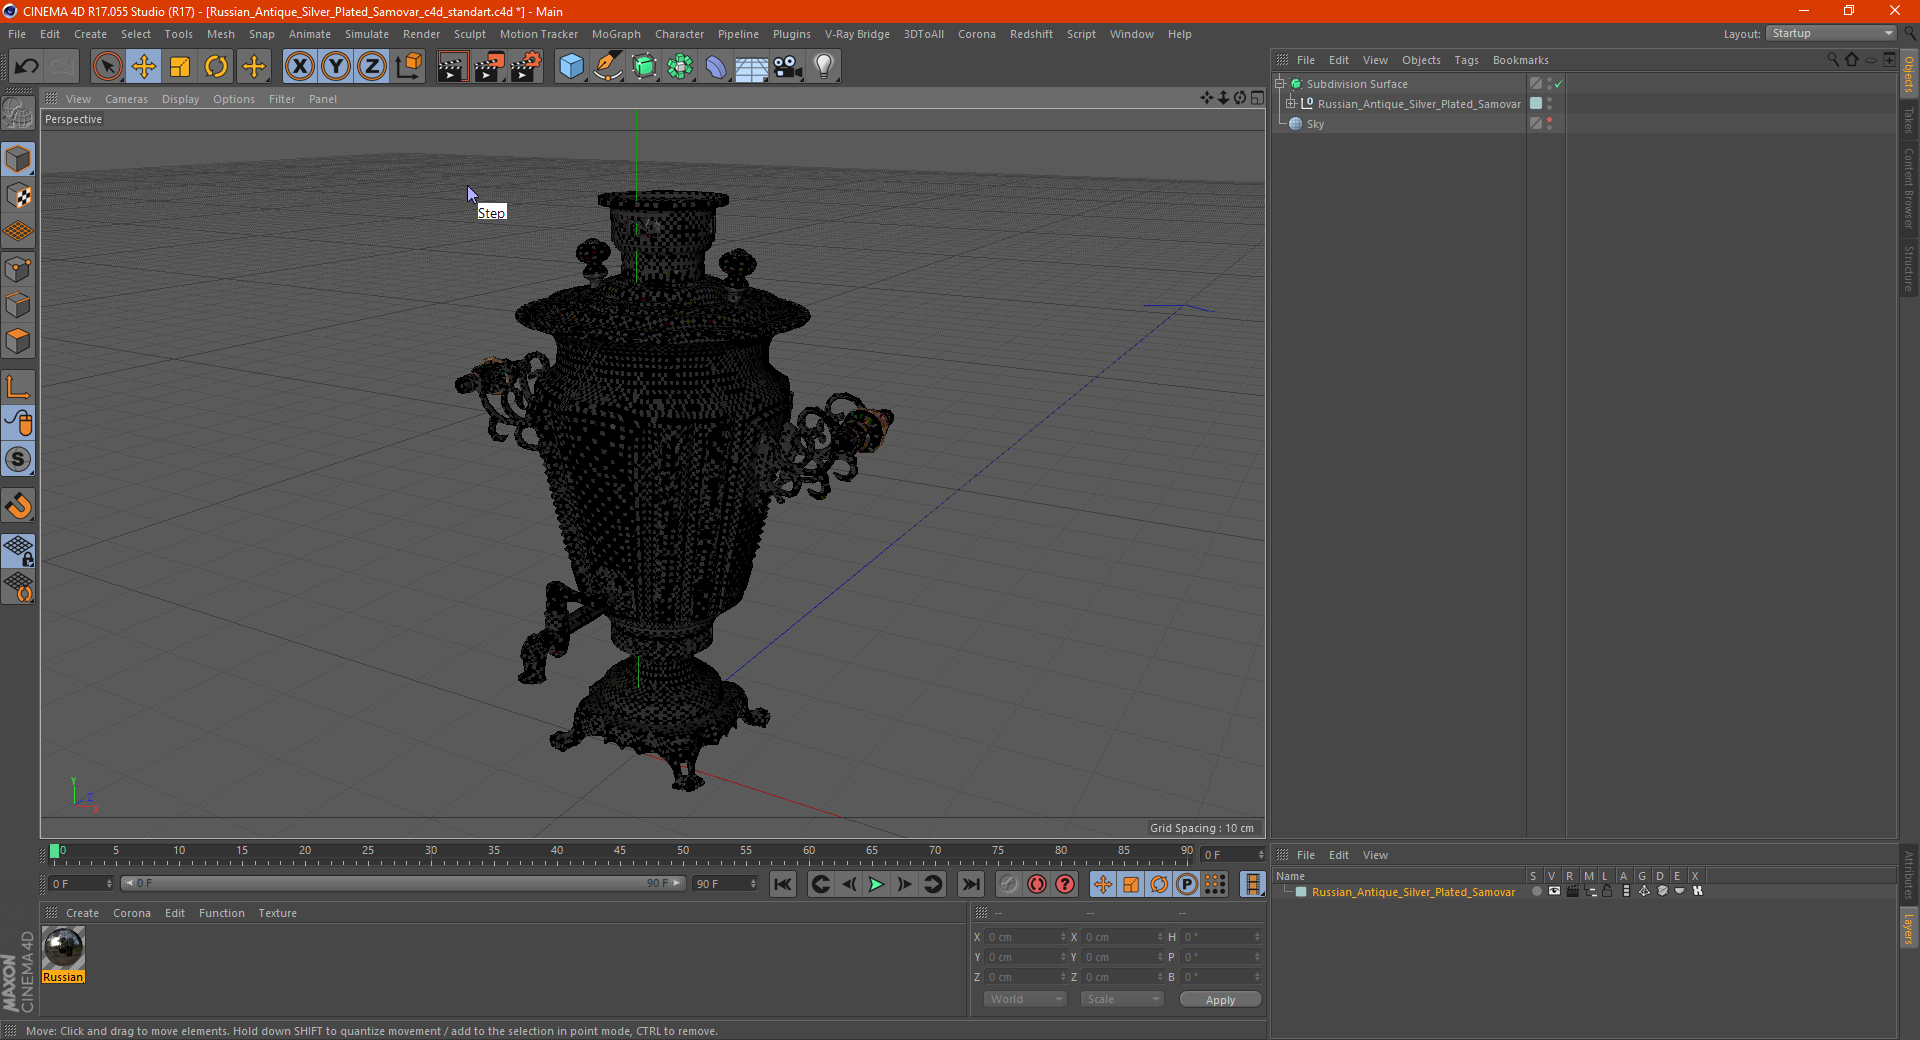
Task: Play the animation forward
Action: (x=876, y=884)
